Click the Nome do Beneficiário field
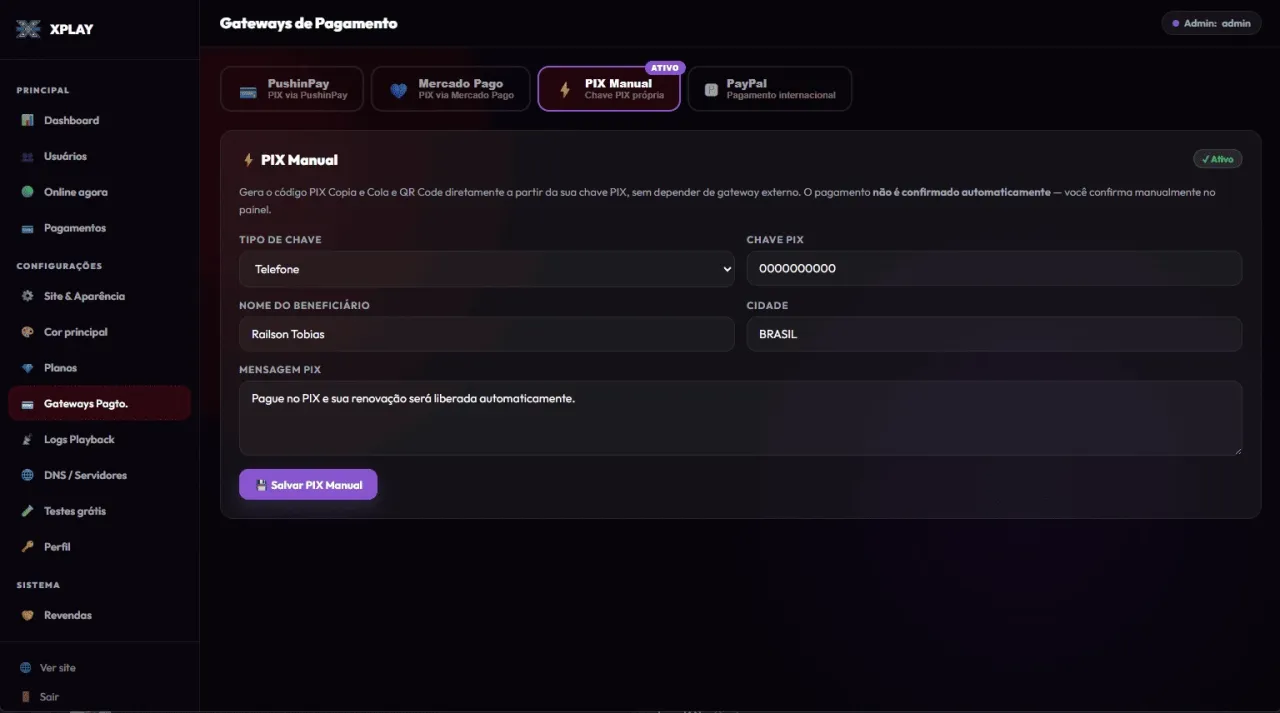The width and height of the screenshot is (1280, 713). pos(487,334)
